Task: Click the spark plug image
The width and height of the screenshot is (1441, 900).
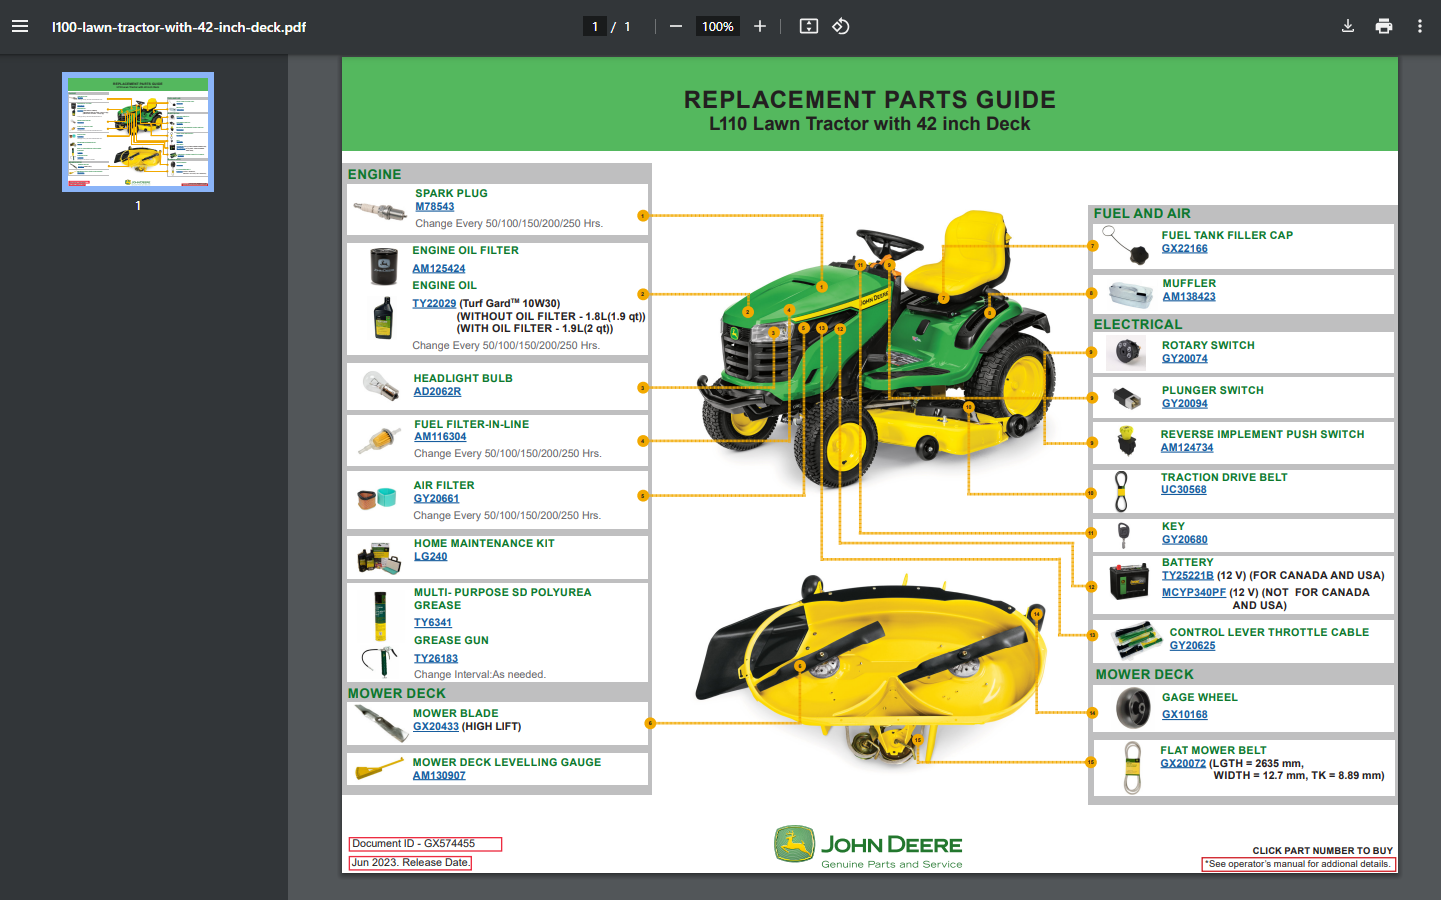Action: [379, 210]
